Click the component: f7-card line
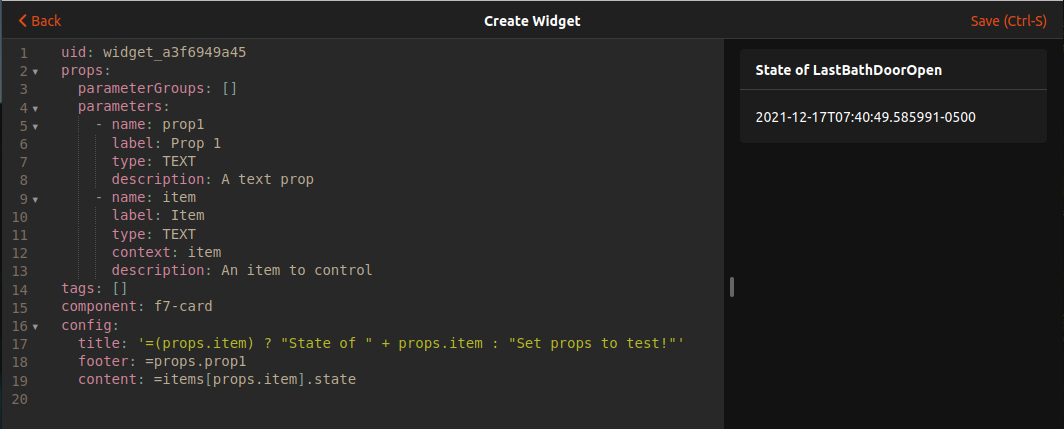This screenshot has width=1064, height=429. tap(137, 307)
